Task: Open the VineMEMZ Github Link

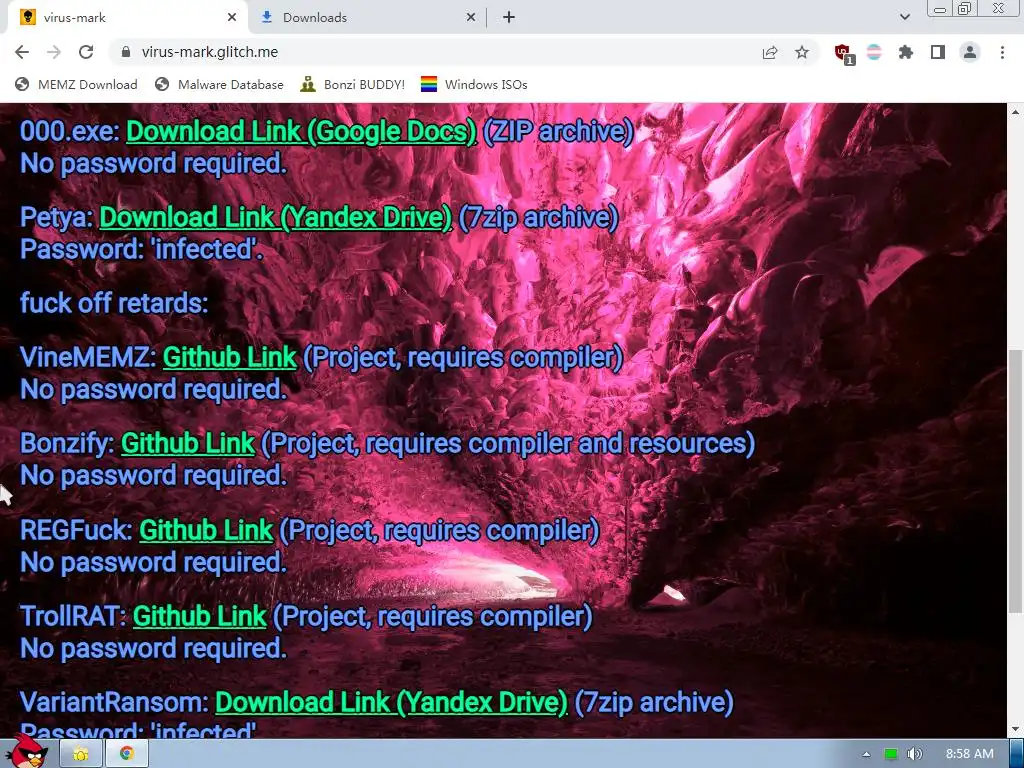Action: (230, 357)
